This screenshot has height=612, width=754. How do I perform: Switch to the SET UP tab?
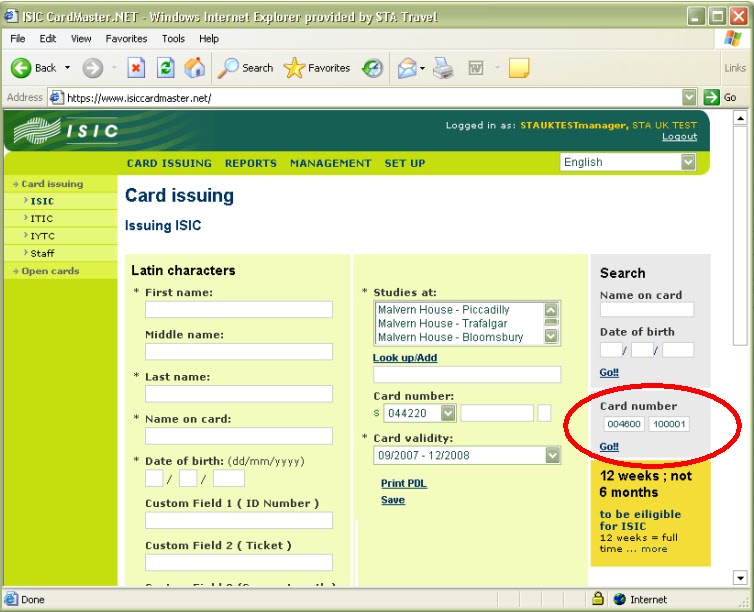[405, 163]
